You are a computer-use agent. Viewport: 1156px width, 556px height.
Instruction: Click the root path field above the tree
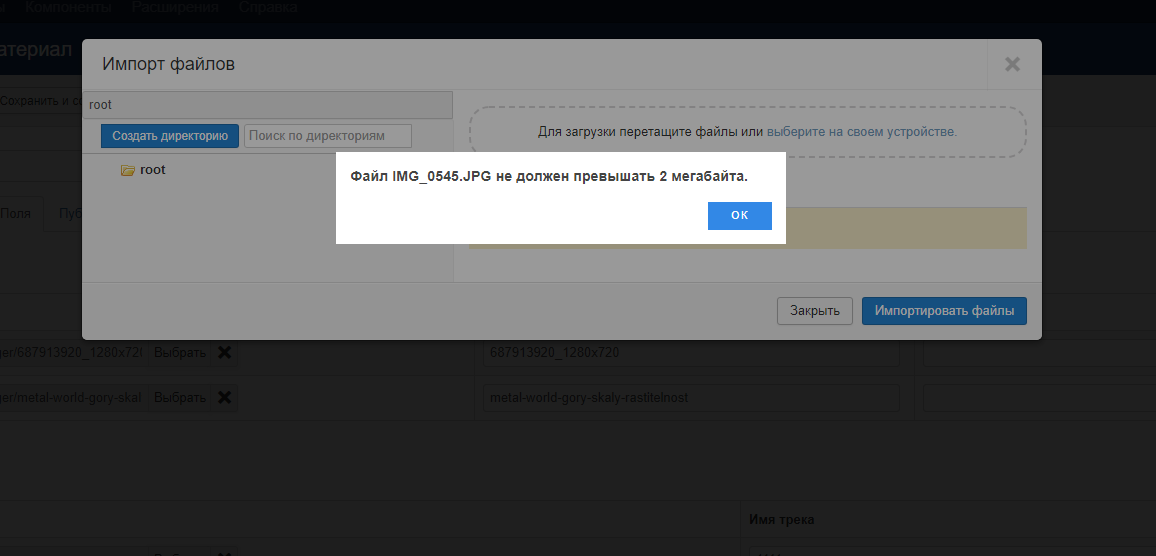[x=267, y=105]
